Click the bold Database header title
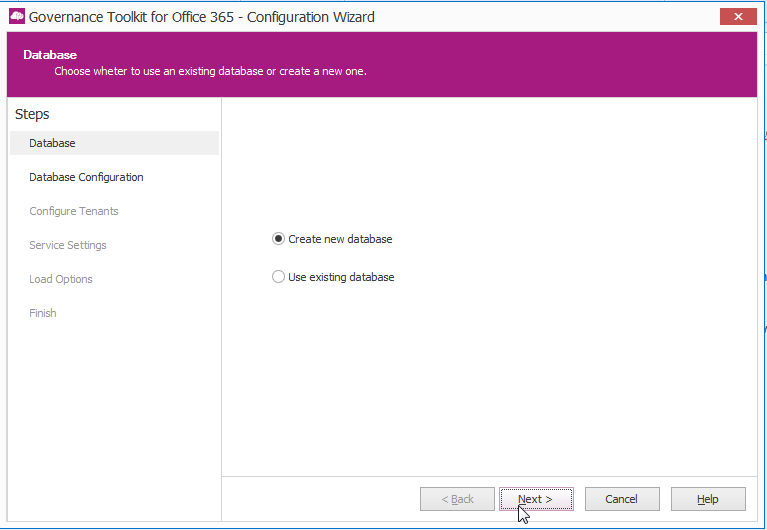767x530 pixels. coord(50,55)
